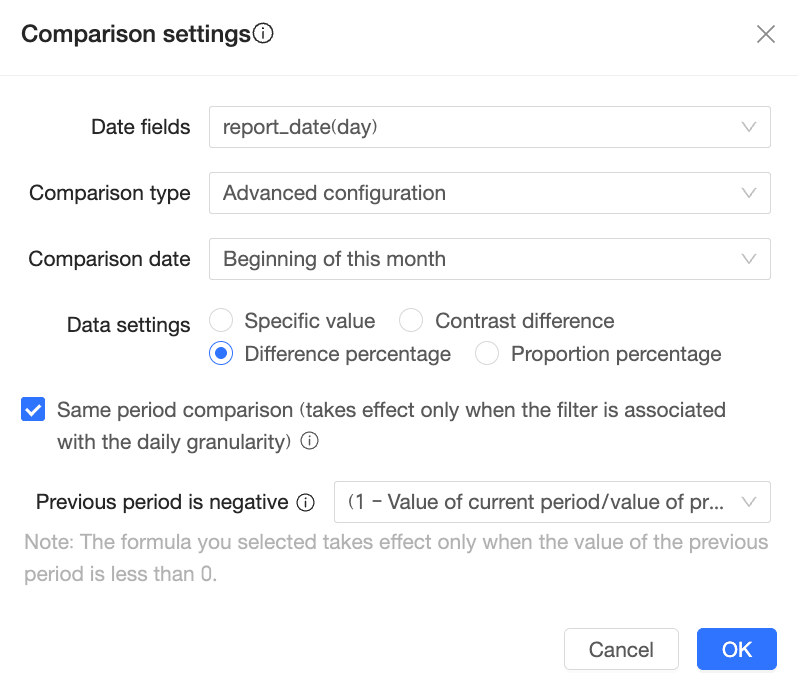Click info icon next to Previous period is negative
The height and width of the screenshot is (686, 798).
pyautogui.click(x=306, y=502)
